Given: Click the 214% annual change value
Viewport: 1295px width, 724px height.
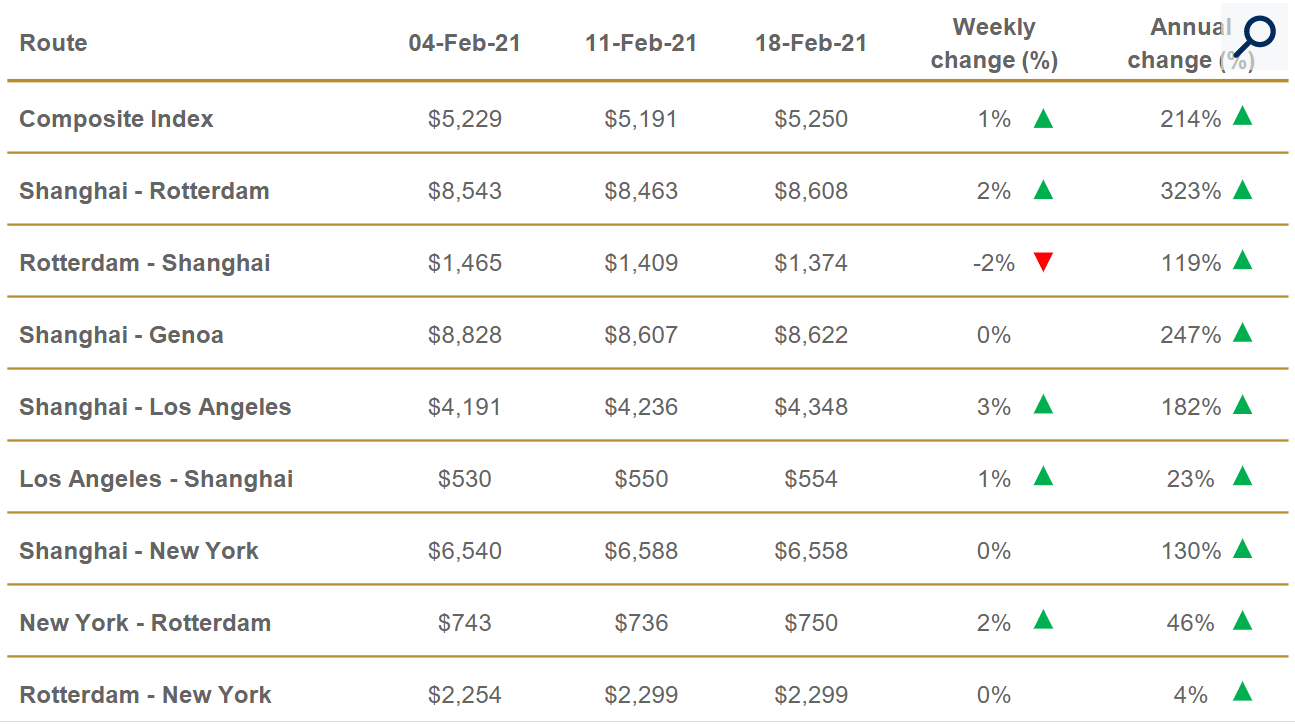Looking at the screenshot, I should (1190, 119).
